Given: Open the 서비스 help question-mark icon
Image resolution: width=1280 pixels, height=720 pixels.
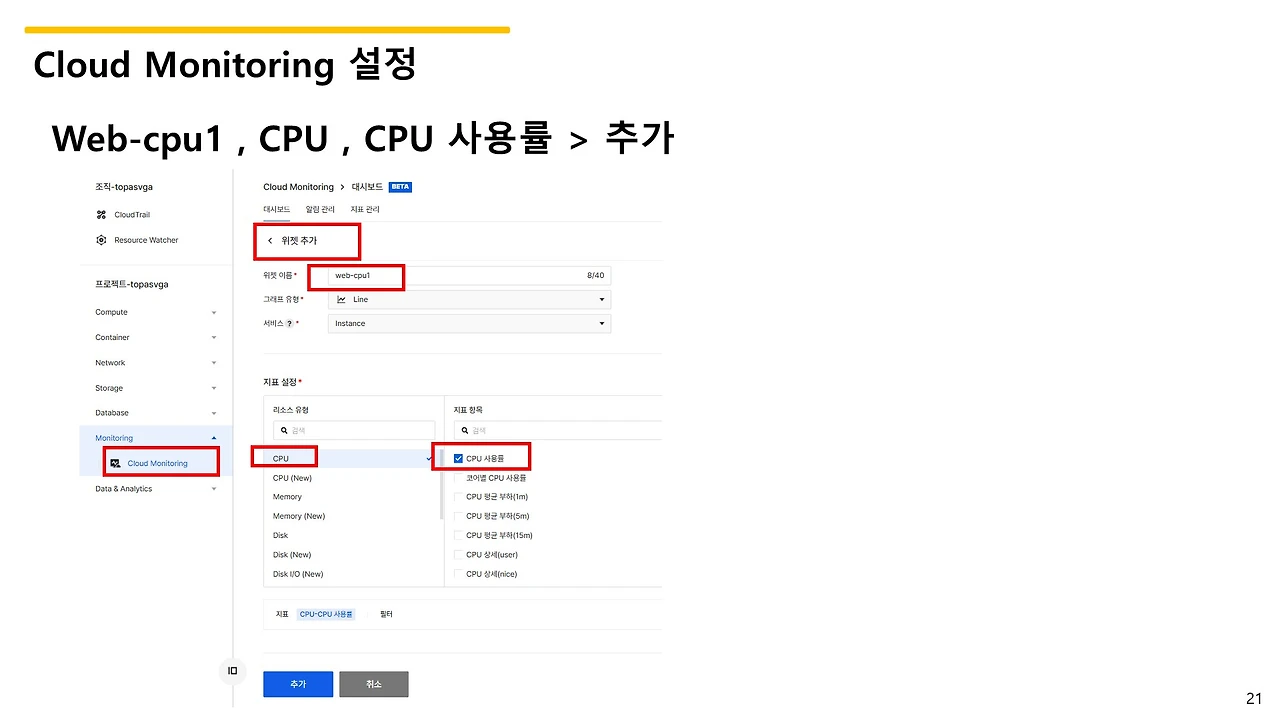Looking at the screenshot, I should (x=292, y=323).
